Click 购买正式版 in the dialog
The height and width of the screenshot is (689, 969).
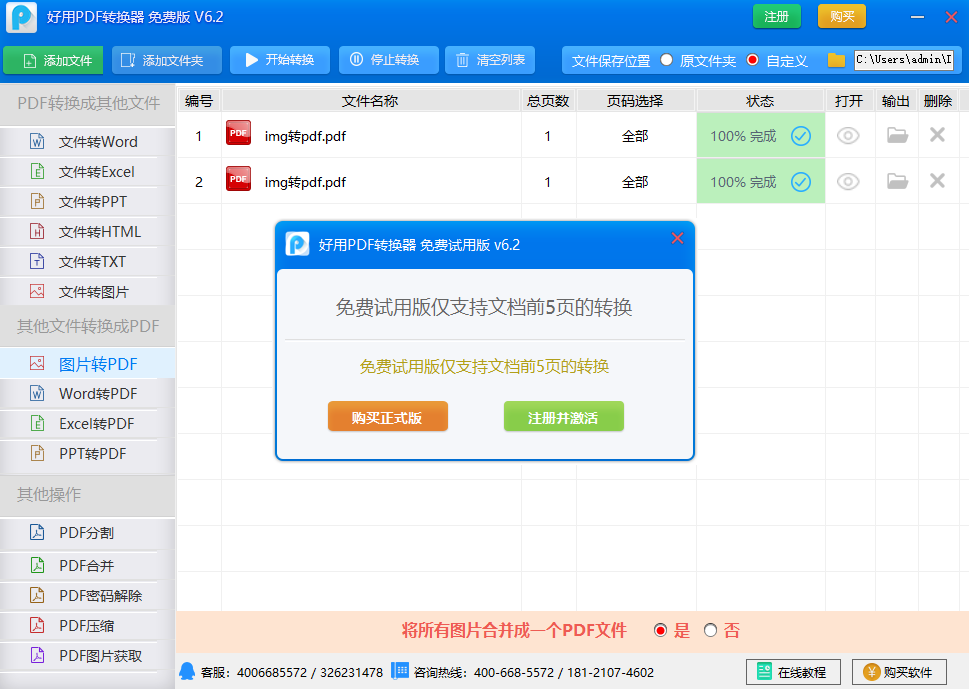click(387, 417)
